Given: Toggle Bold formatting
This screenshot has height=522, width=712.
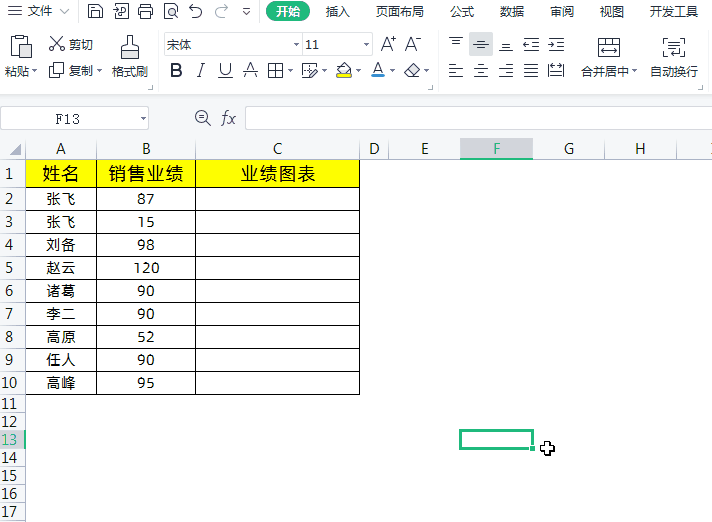Looking at the screenshot, I should click(176, 70).
